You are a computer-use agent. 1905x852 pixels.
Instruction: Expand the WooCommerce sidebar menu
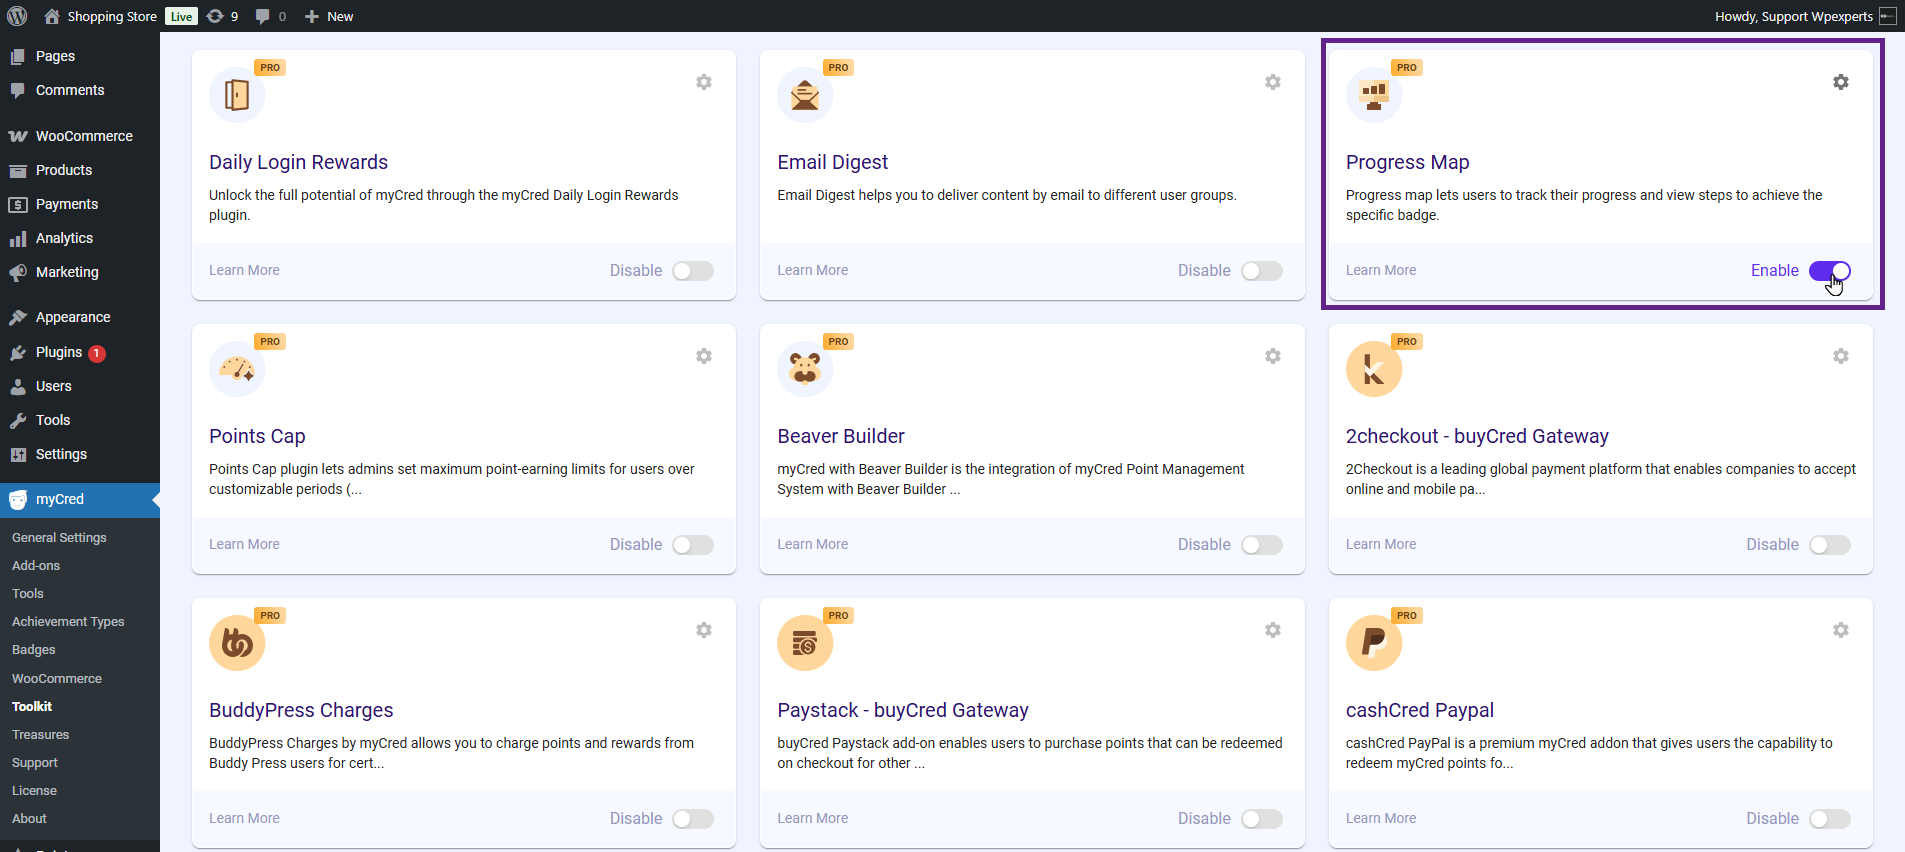pos(84,136)
